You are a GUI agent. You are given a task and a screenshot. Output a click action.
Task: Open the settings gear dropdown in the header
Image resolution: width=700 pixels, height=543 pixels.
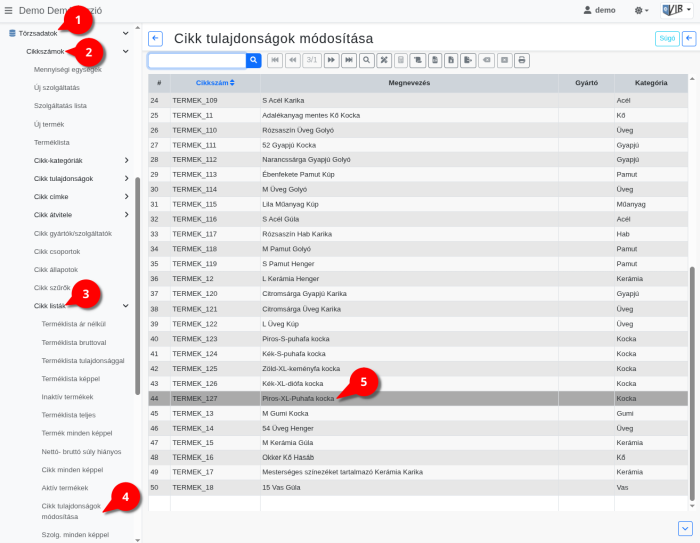coord(639,9)
